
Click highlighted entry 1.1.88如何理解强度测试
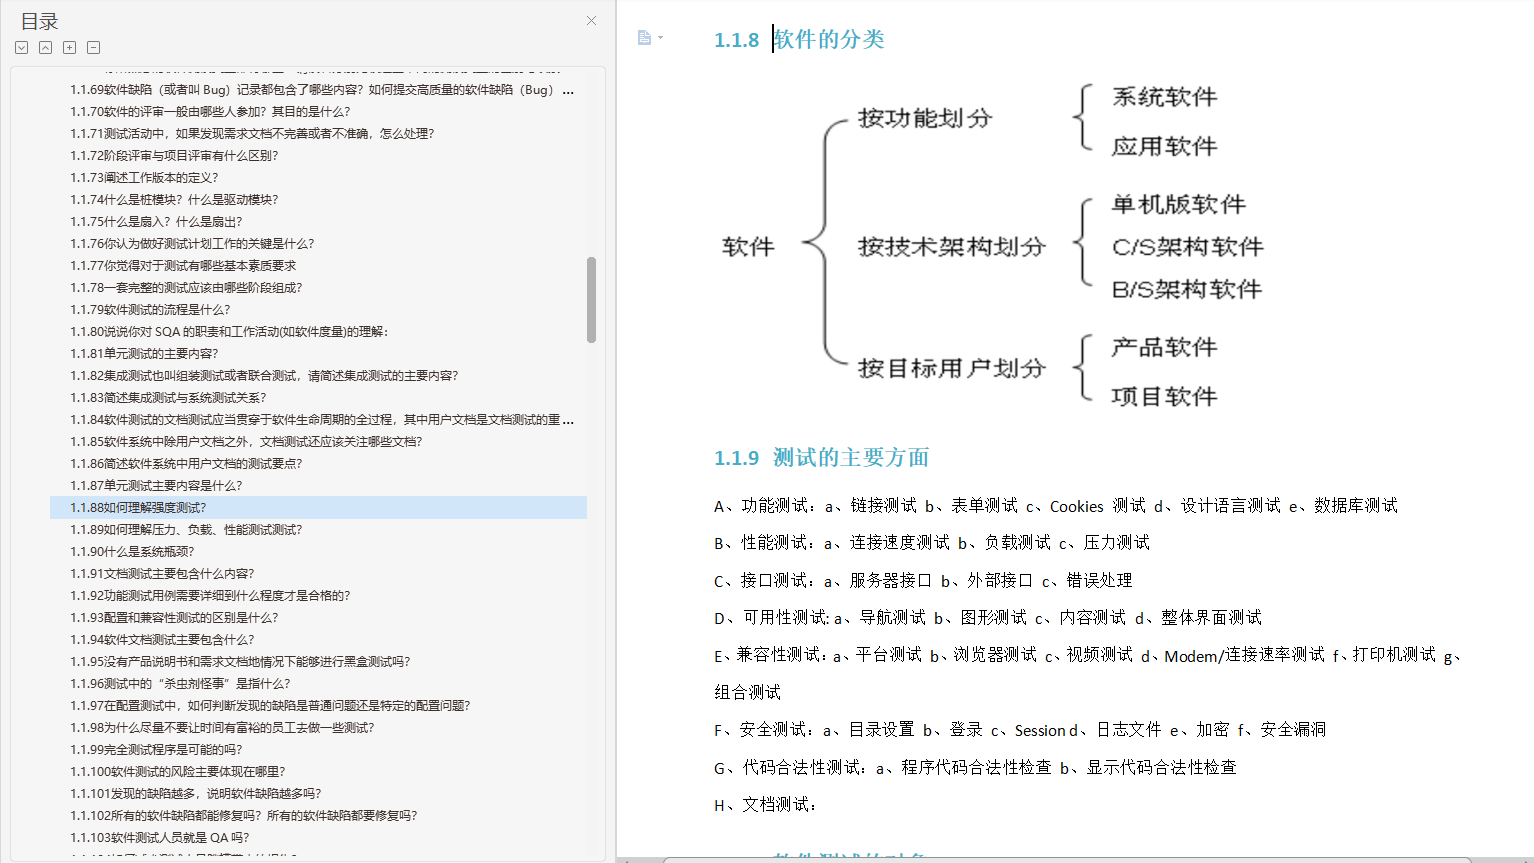click(318, 508)
